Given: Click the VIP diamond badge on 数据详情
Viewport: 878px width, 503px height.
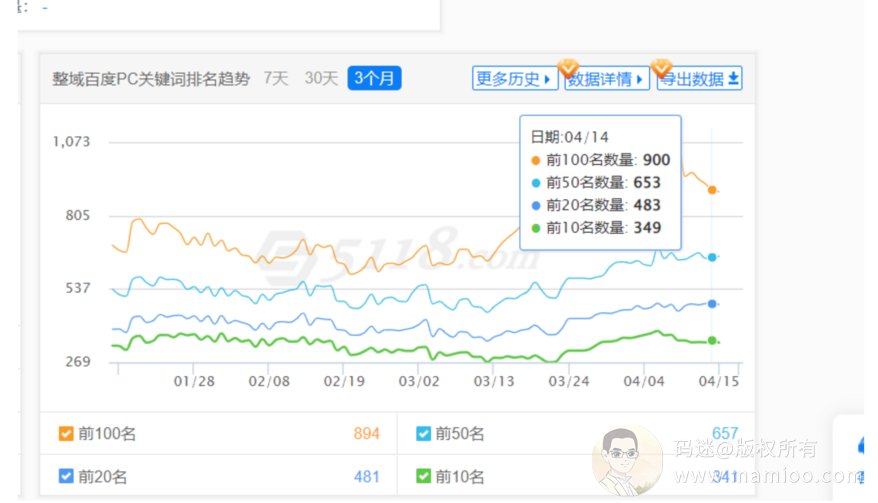Looking at the screenshot, I should coord(568,68).
